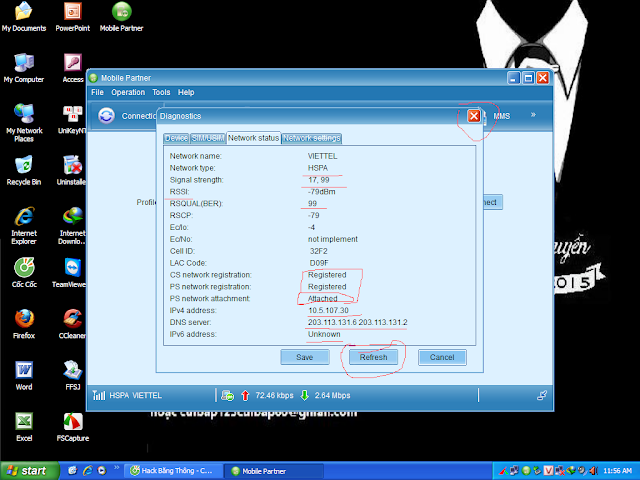Expand the toolbar overflow chevron next to MMS
This screenshot has width=640, height=480.
pos(533,115)
